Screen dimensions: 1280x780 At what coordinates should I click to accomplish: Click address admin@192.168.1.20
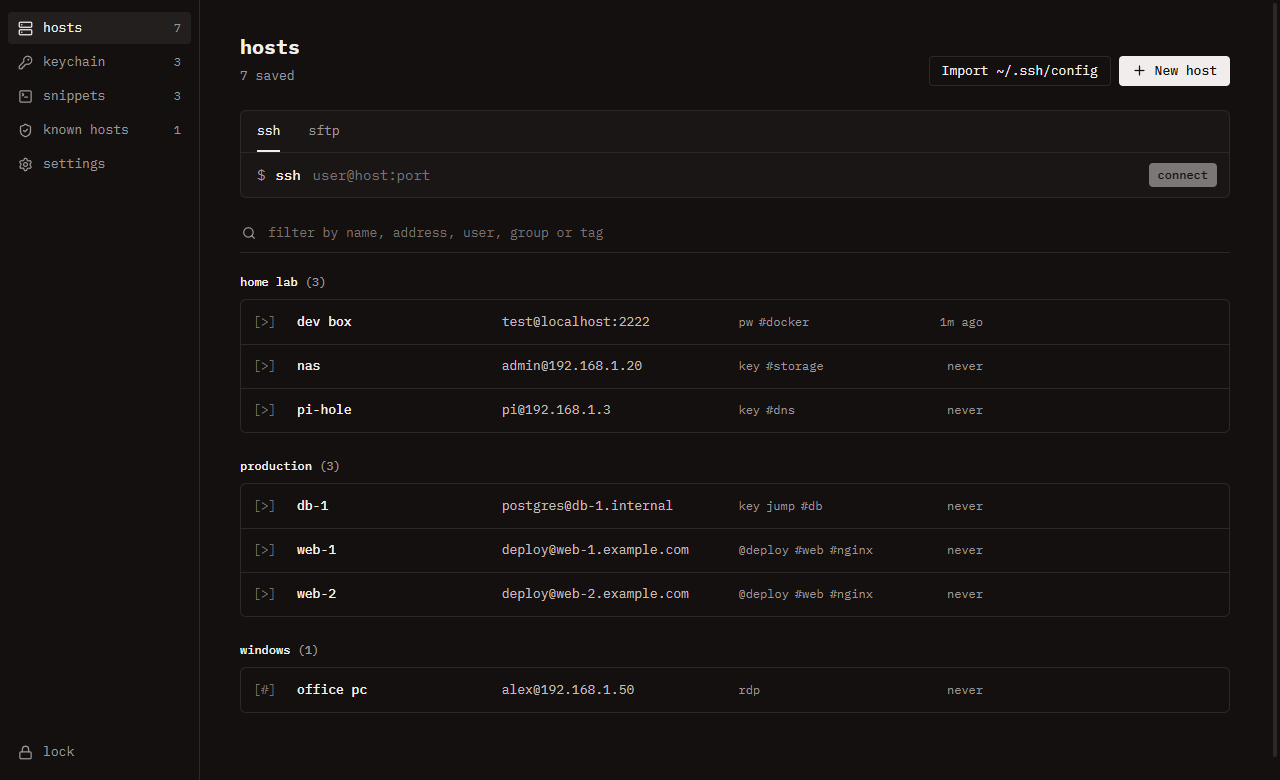coord(572,366)
